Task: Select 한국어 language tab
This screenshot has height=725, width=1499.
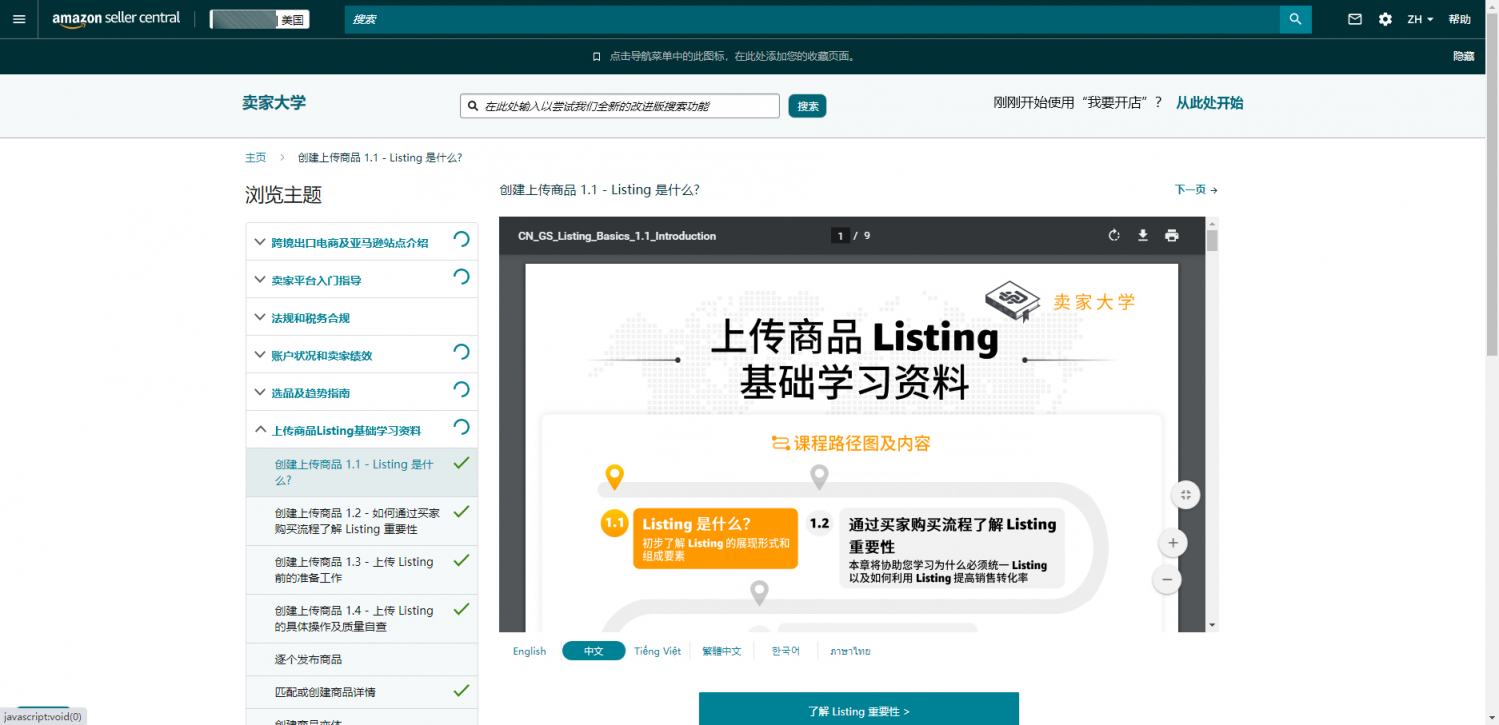Action: [x=786, y=651]
